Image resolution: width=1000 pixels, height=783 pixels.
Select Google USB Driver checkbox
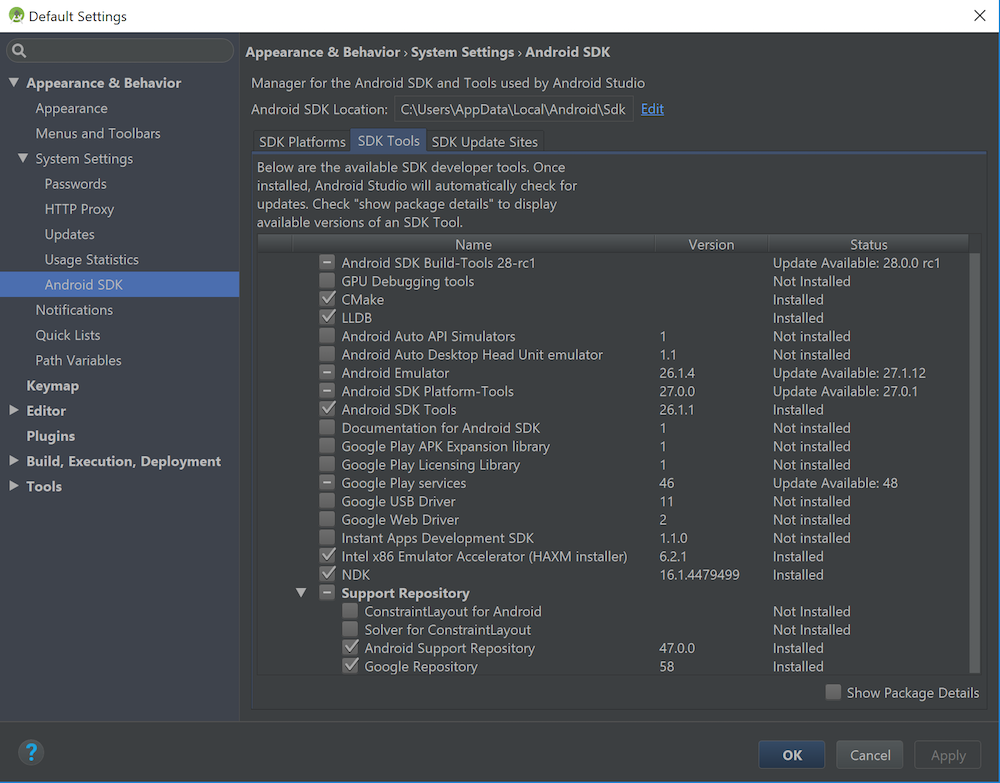pos(327,501)
